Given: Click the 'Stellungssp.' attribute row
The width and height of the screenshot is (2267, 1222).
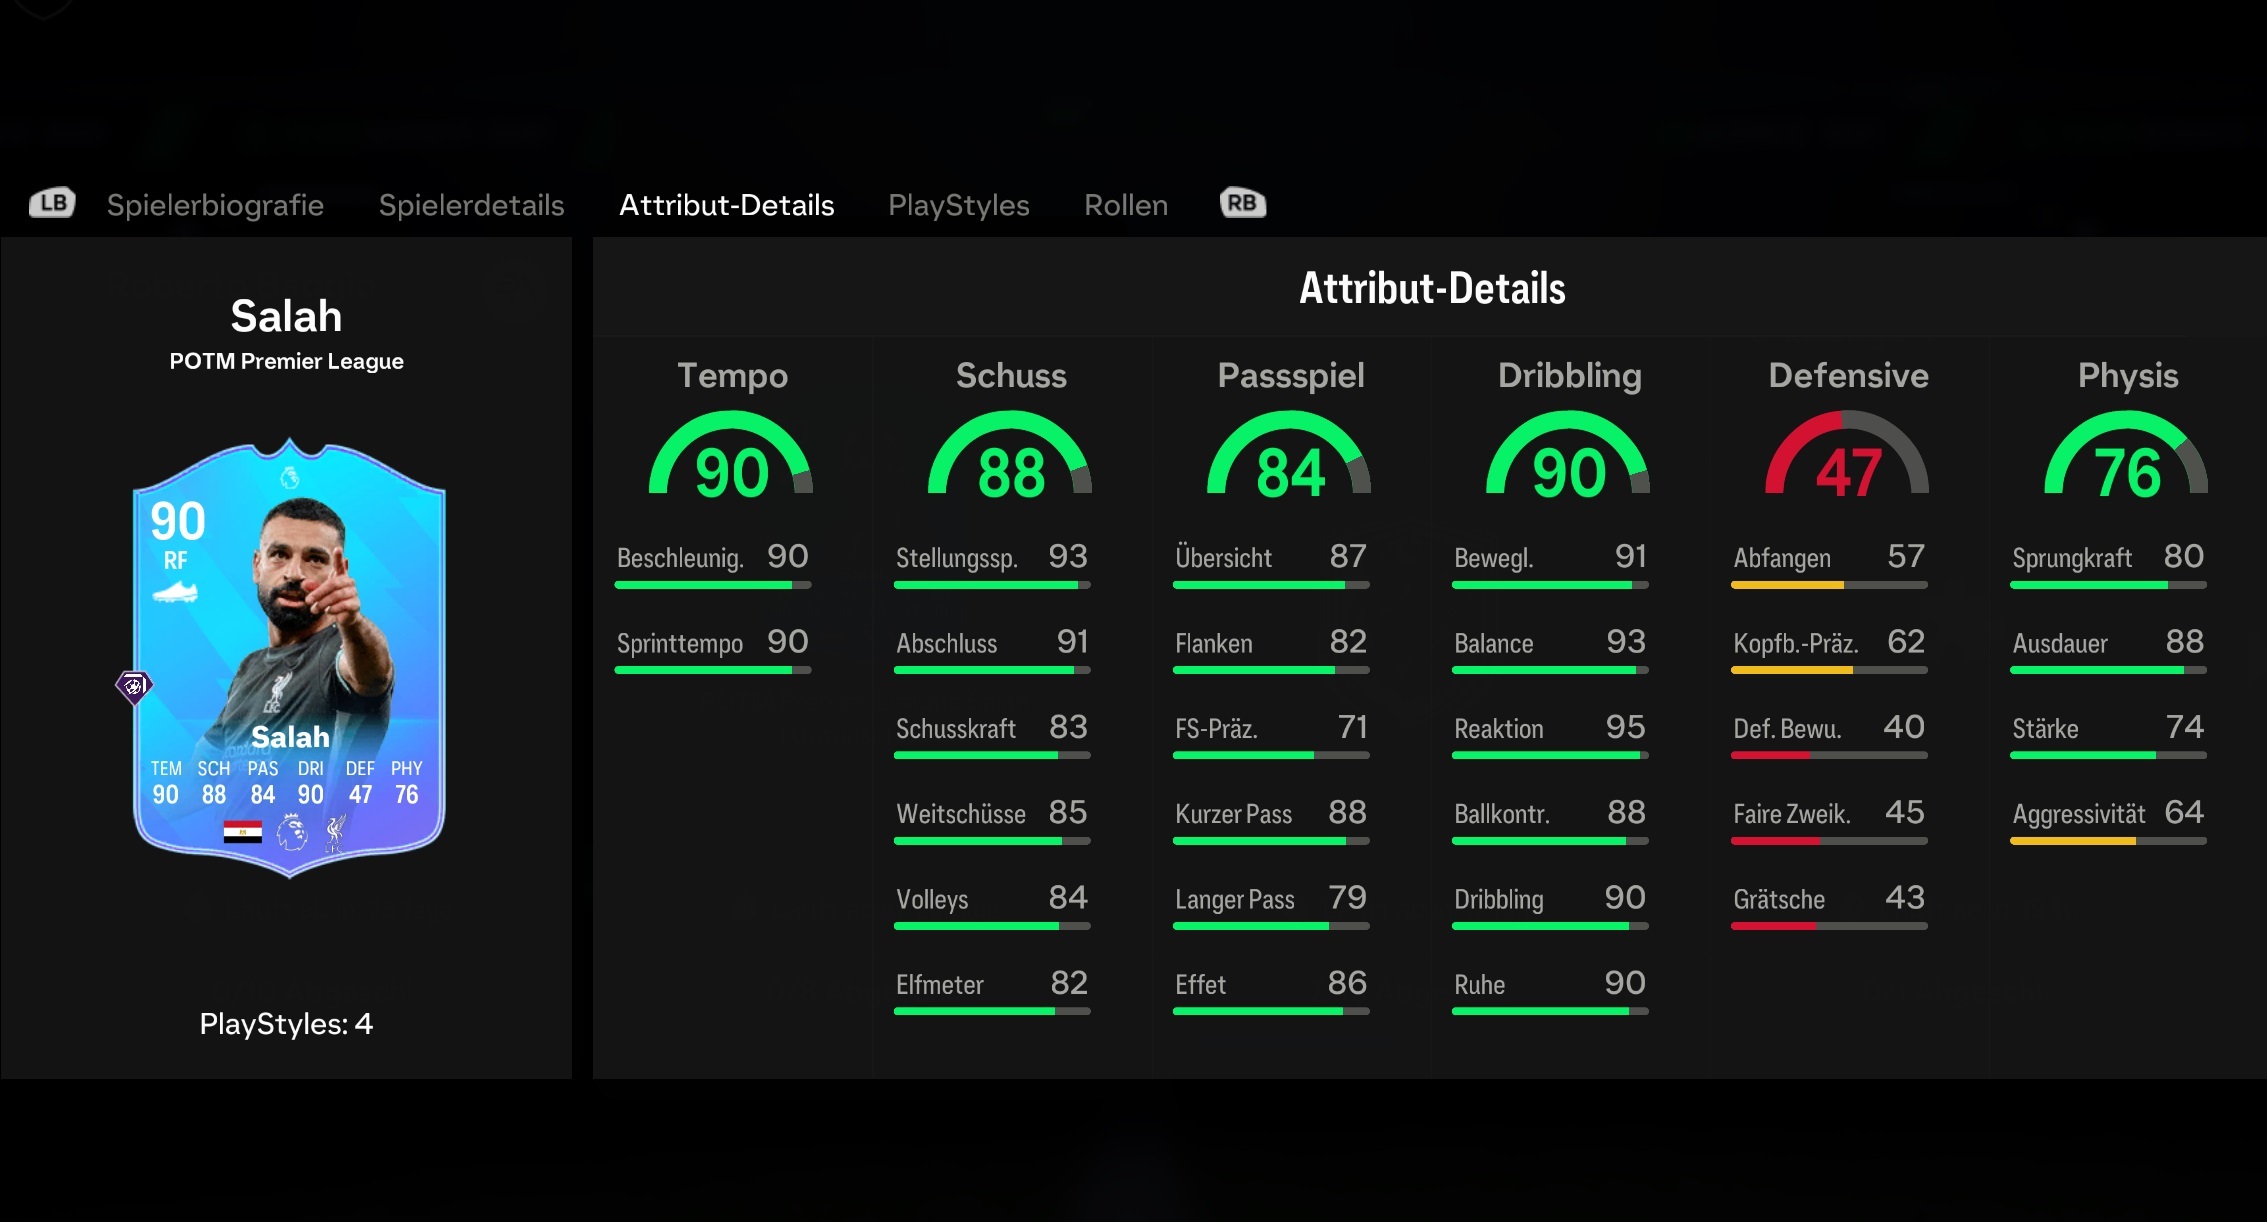Looking at the screenshot, I should [992, 564].
